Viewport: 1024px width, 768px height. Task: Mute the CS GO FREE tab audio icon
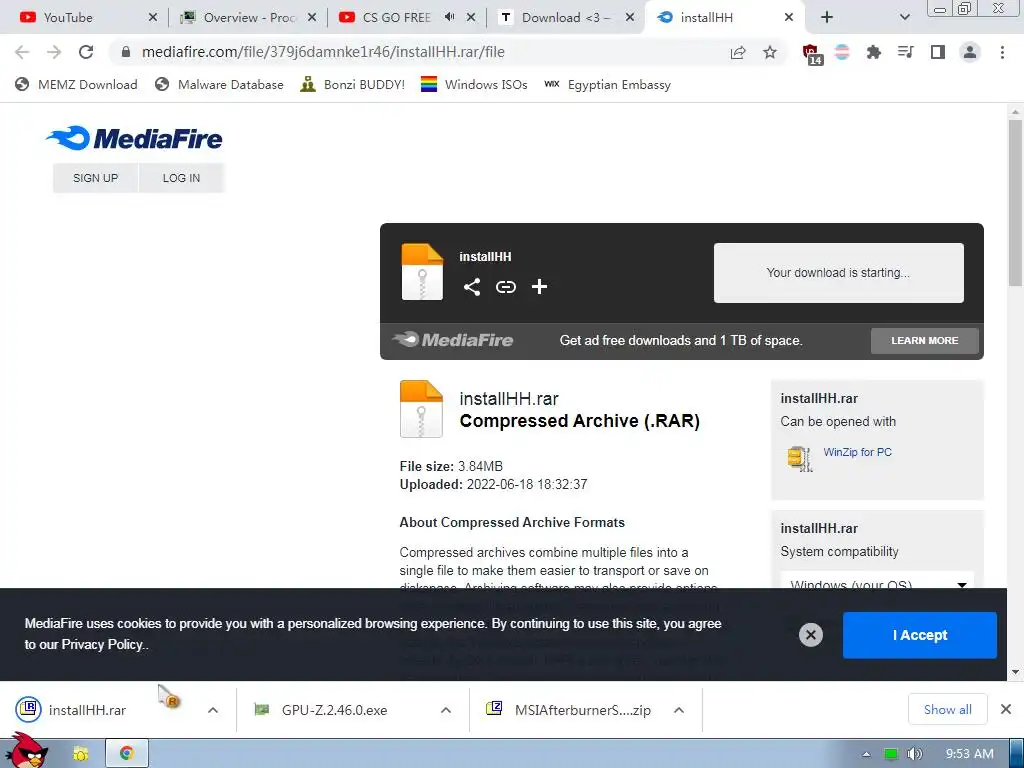pyautogui.click(x=449, y=17)
